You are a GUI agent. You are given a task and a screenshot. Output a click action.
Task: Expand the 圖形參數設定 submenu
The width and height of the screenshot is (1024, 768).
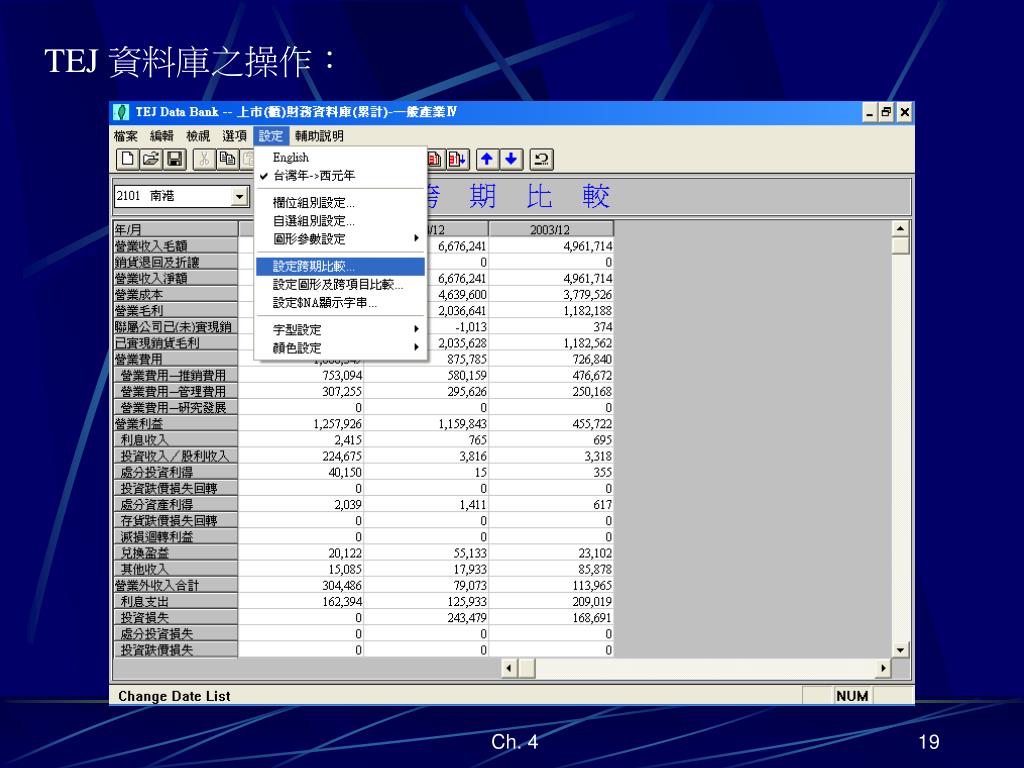tap(340, 239)
